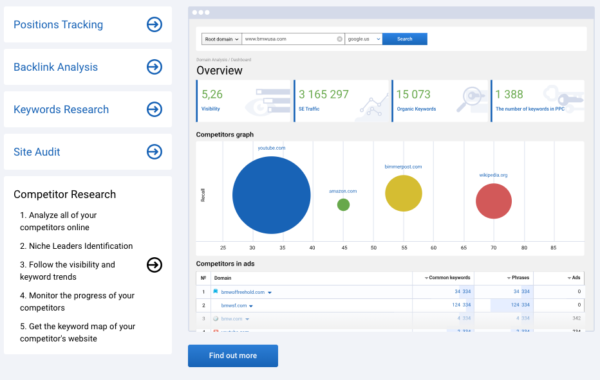
Task: Click the amazon.com graph label
Action: point(343,191)
